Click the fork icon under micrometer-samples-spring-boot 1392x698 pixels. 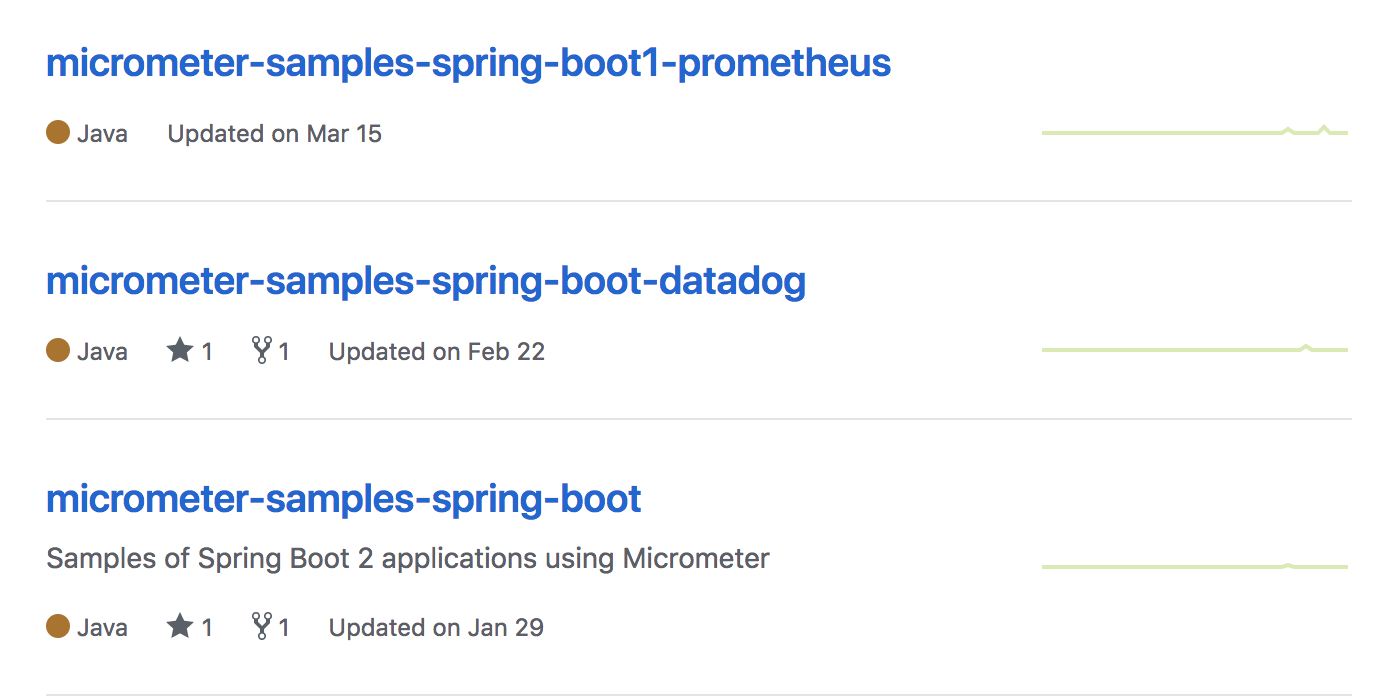pos(261,626)
